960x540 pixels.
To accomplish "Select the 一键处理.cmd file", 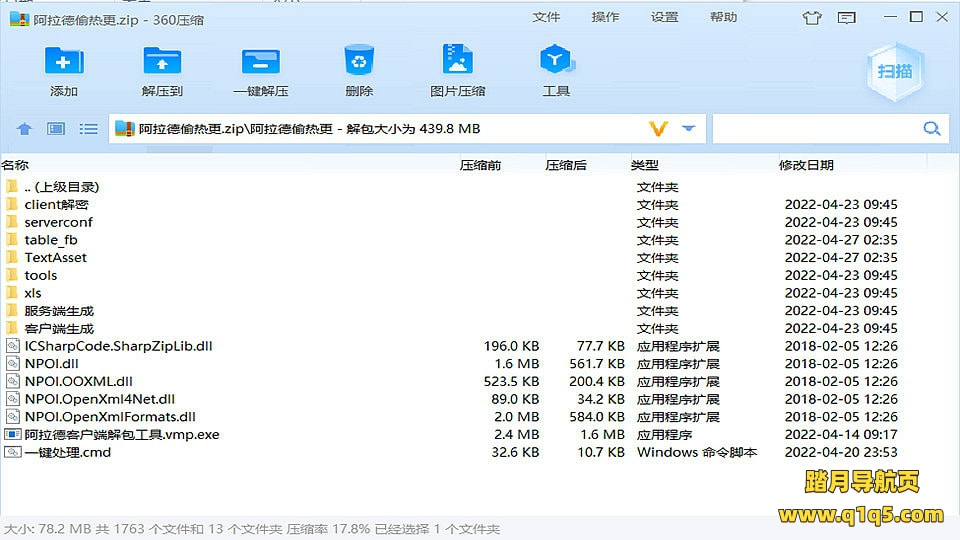I will click(x=68, y=452).
